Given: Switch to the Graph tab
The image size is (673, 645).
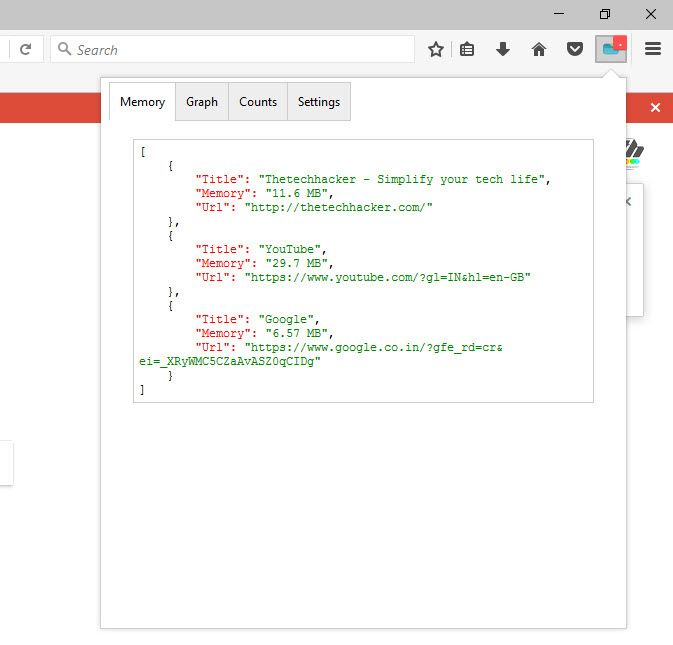Looking at the screenshot, I should pos(202,102).
